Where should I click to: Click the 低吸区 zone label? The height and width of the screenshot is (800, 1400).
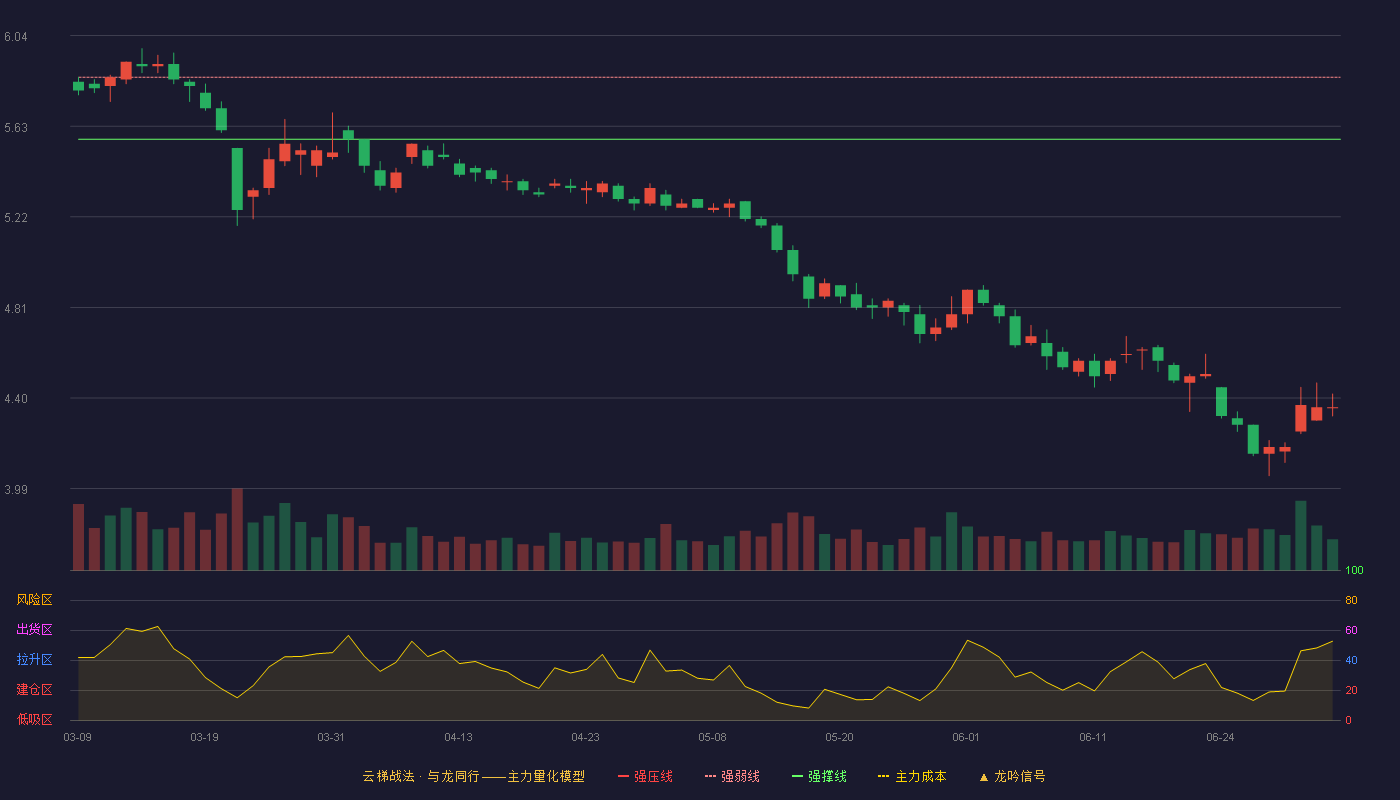[34, 719]
